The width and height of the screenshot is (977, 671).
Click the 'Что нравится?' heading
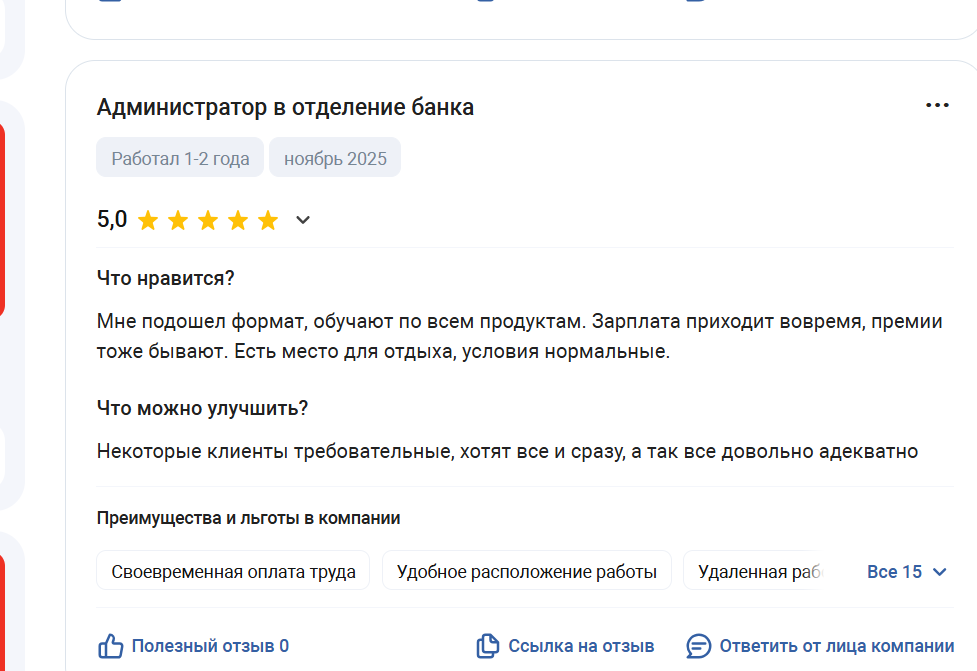click(165, 278)
